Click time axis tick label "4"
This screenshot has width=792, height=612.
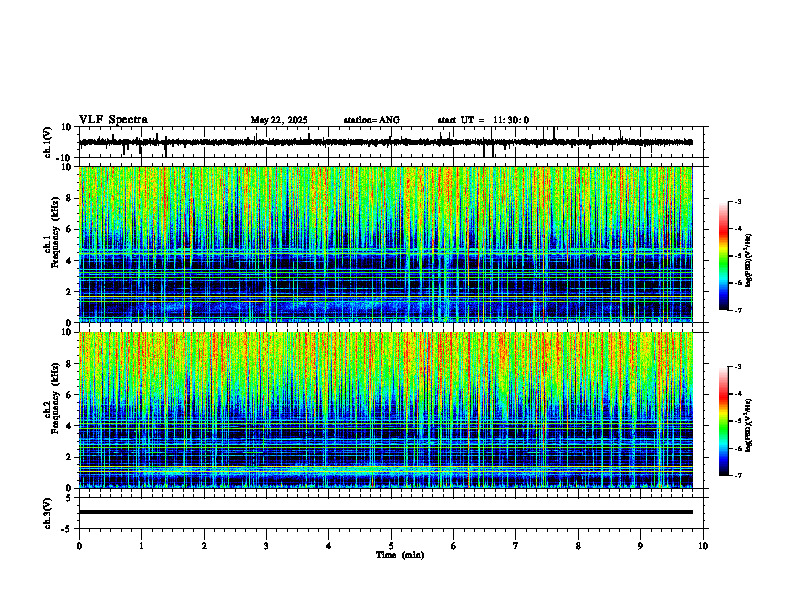(329, 546)
